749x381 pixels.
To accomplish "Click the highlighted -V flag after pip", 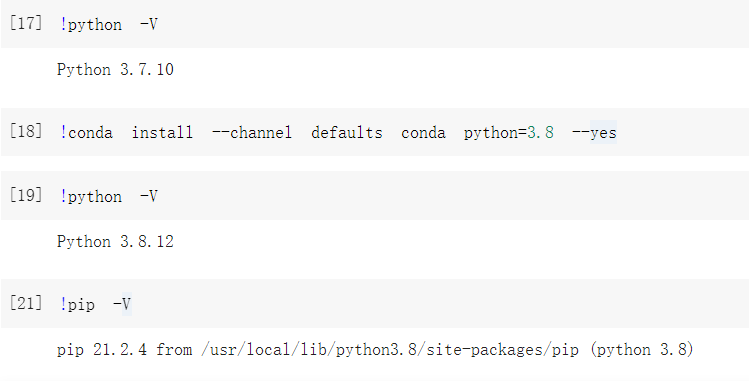I will click(122, 304).
